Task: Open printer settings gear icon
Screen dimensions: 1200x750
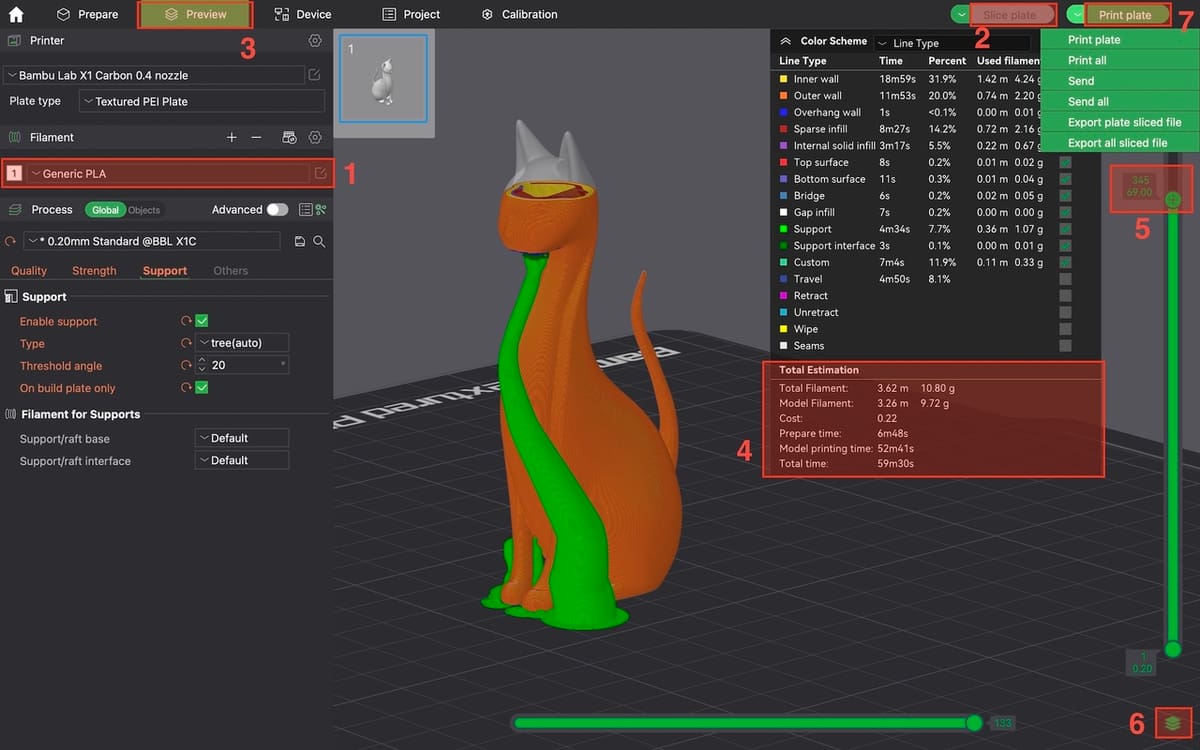Action: [315, 41]
